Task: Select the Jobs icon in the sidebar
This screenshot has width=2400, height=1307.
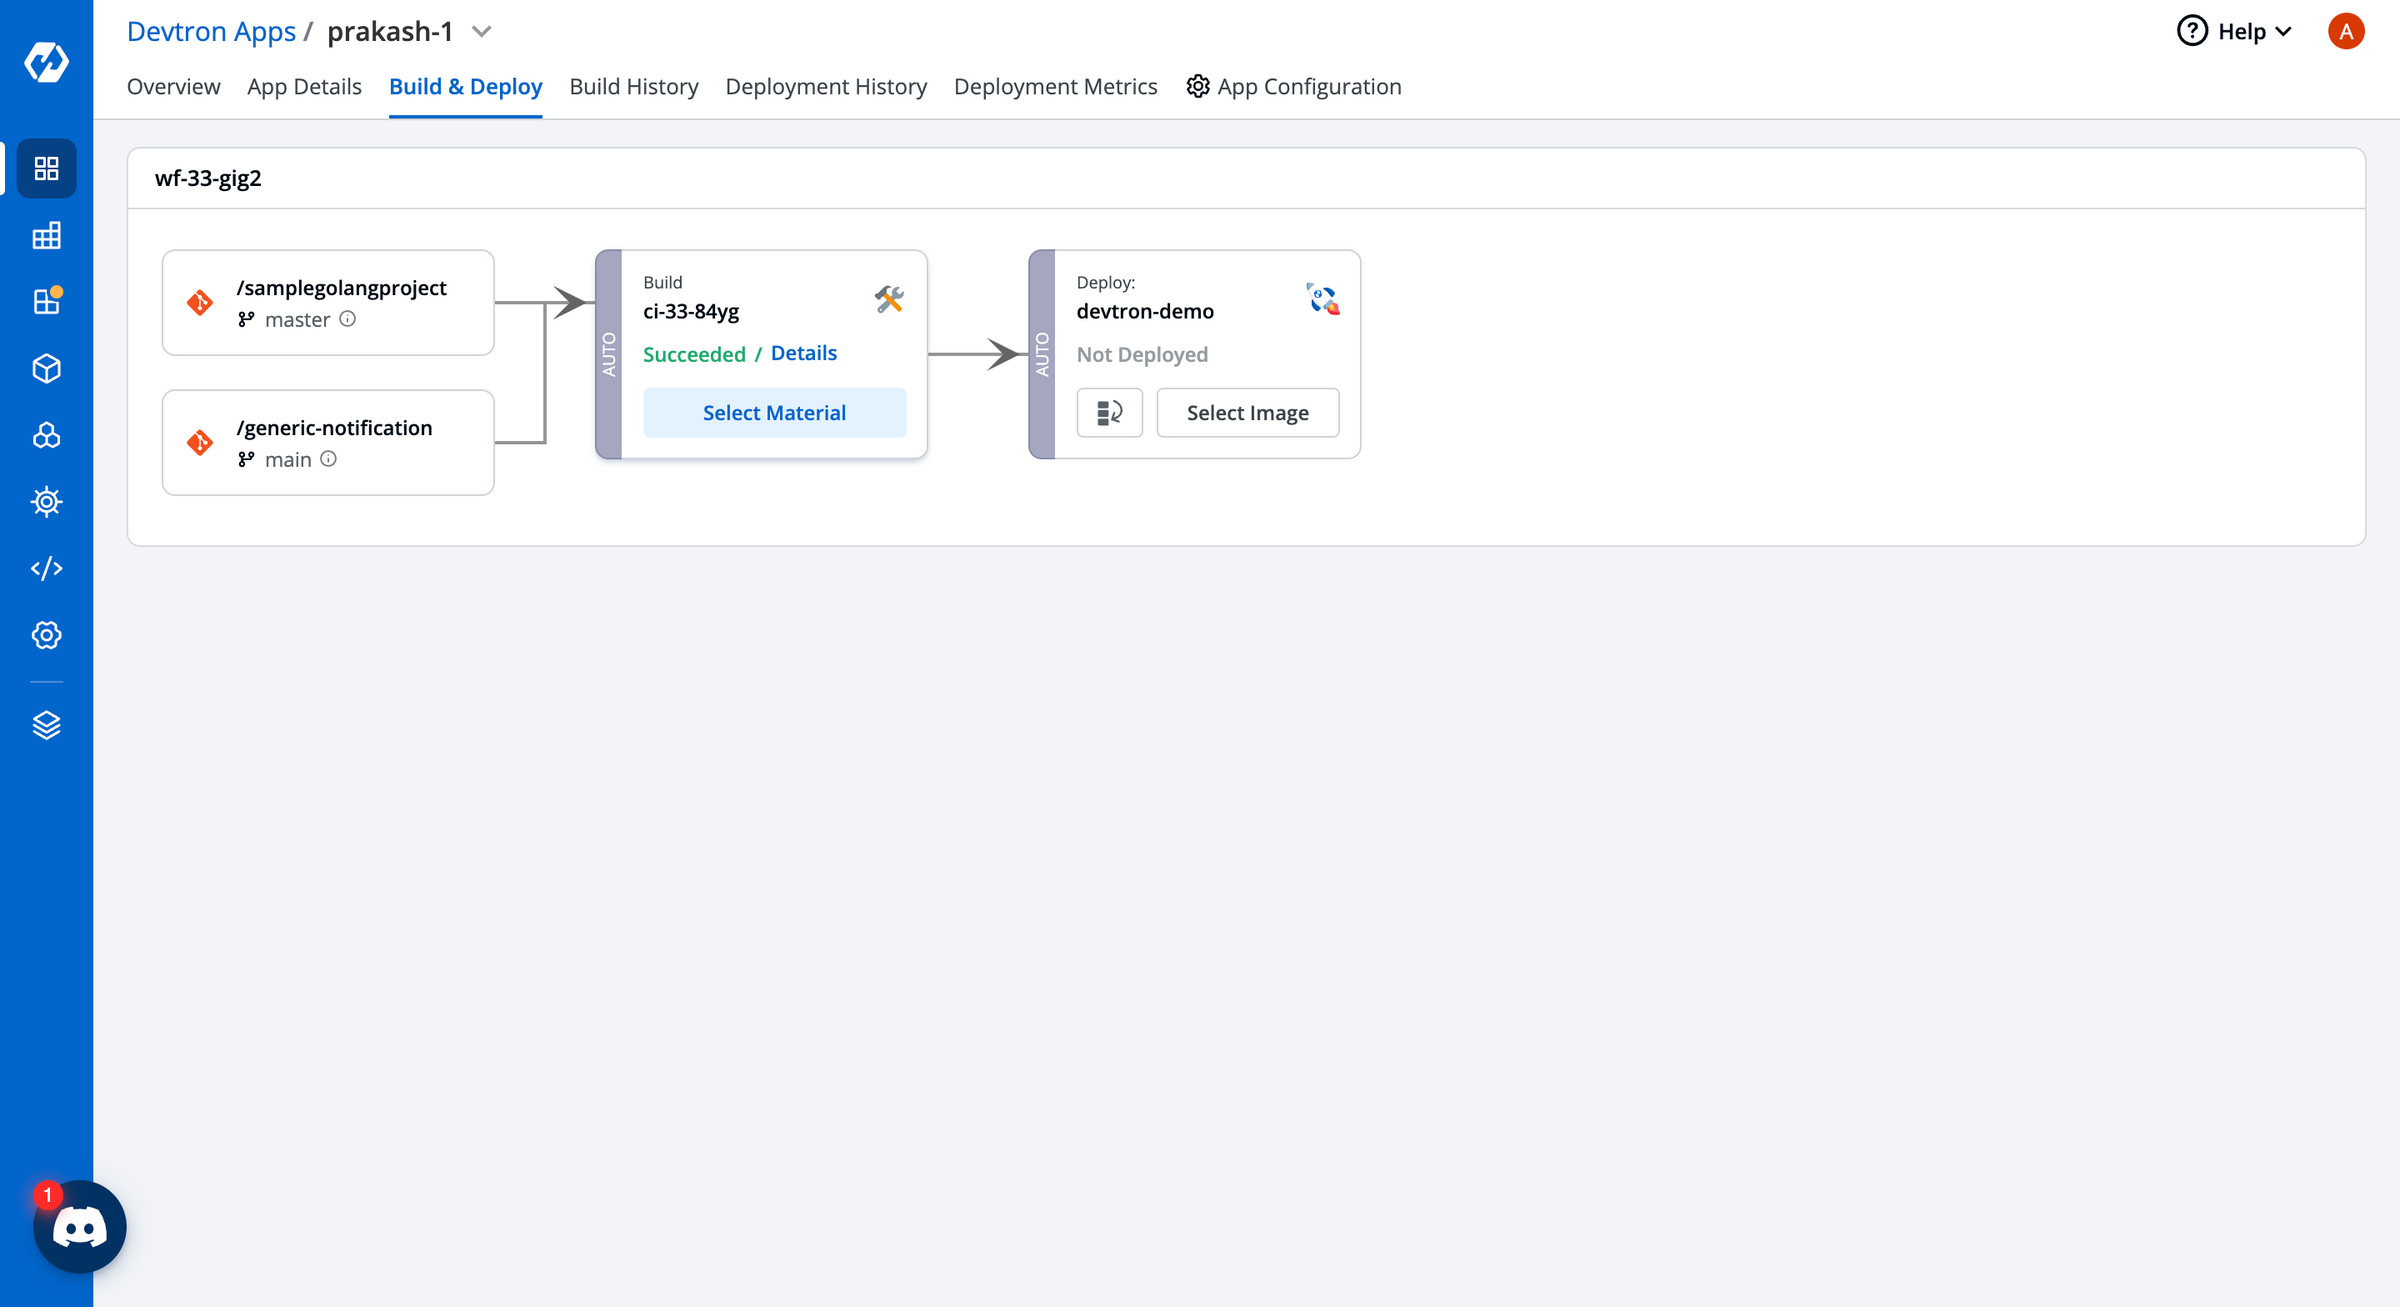Action: (x=47, y=235)
